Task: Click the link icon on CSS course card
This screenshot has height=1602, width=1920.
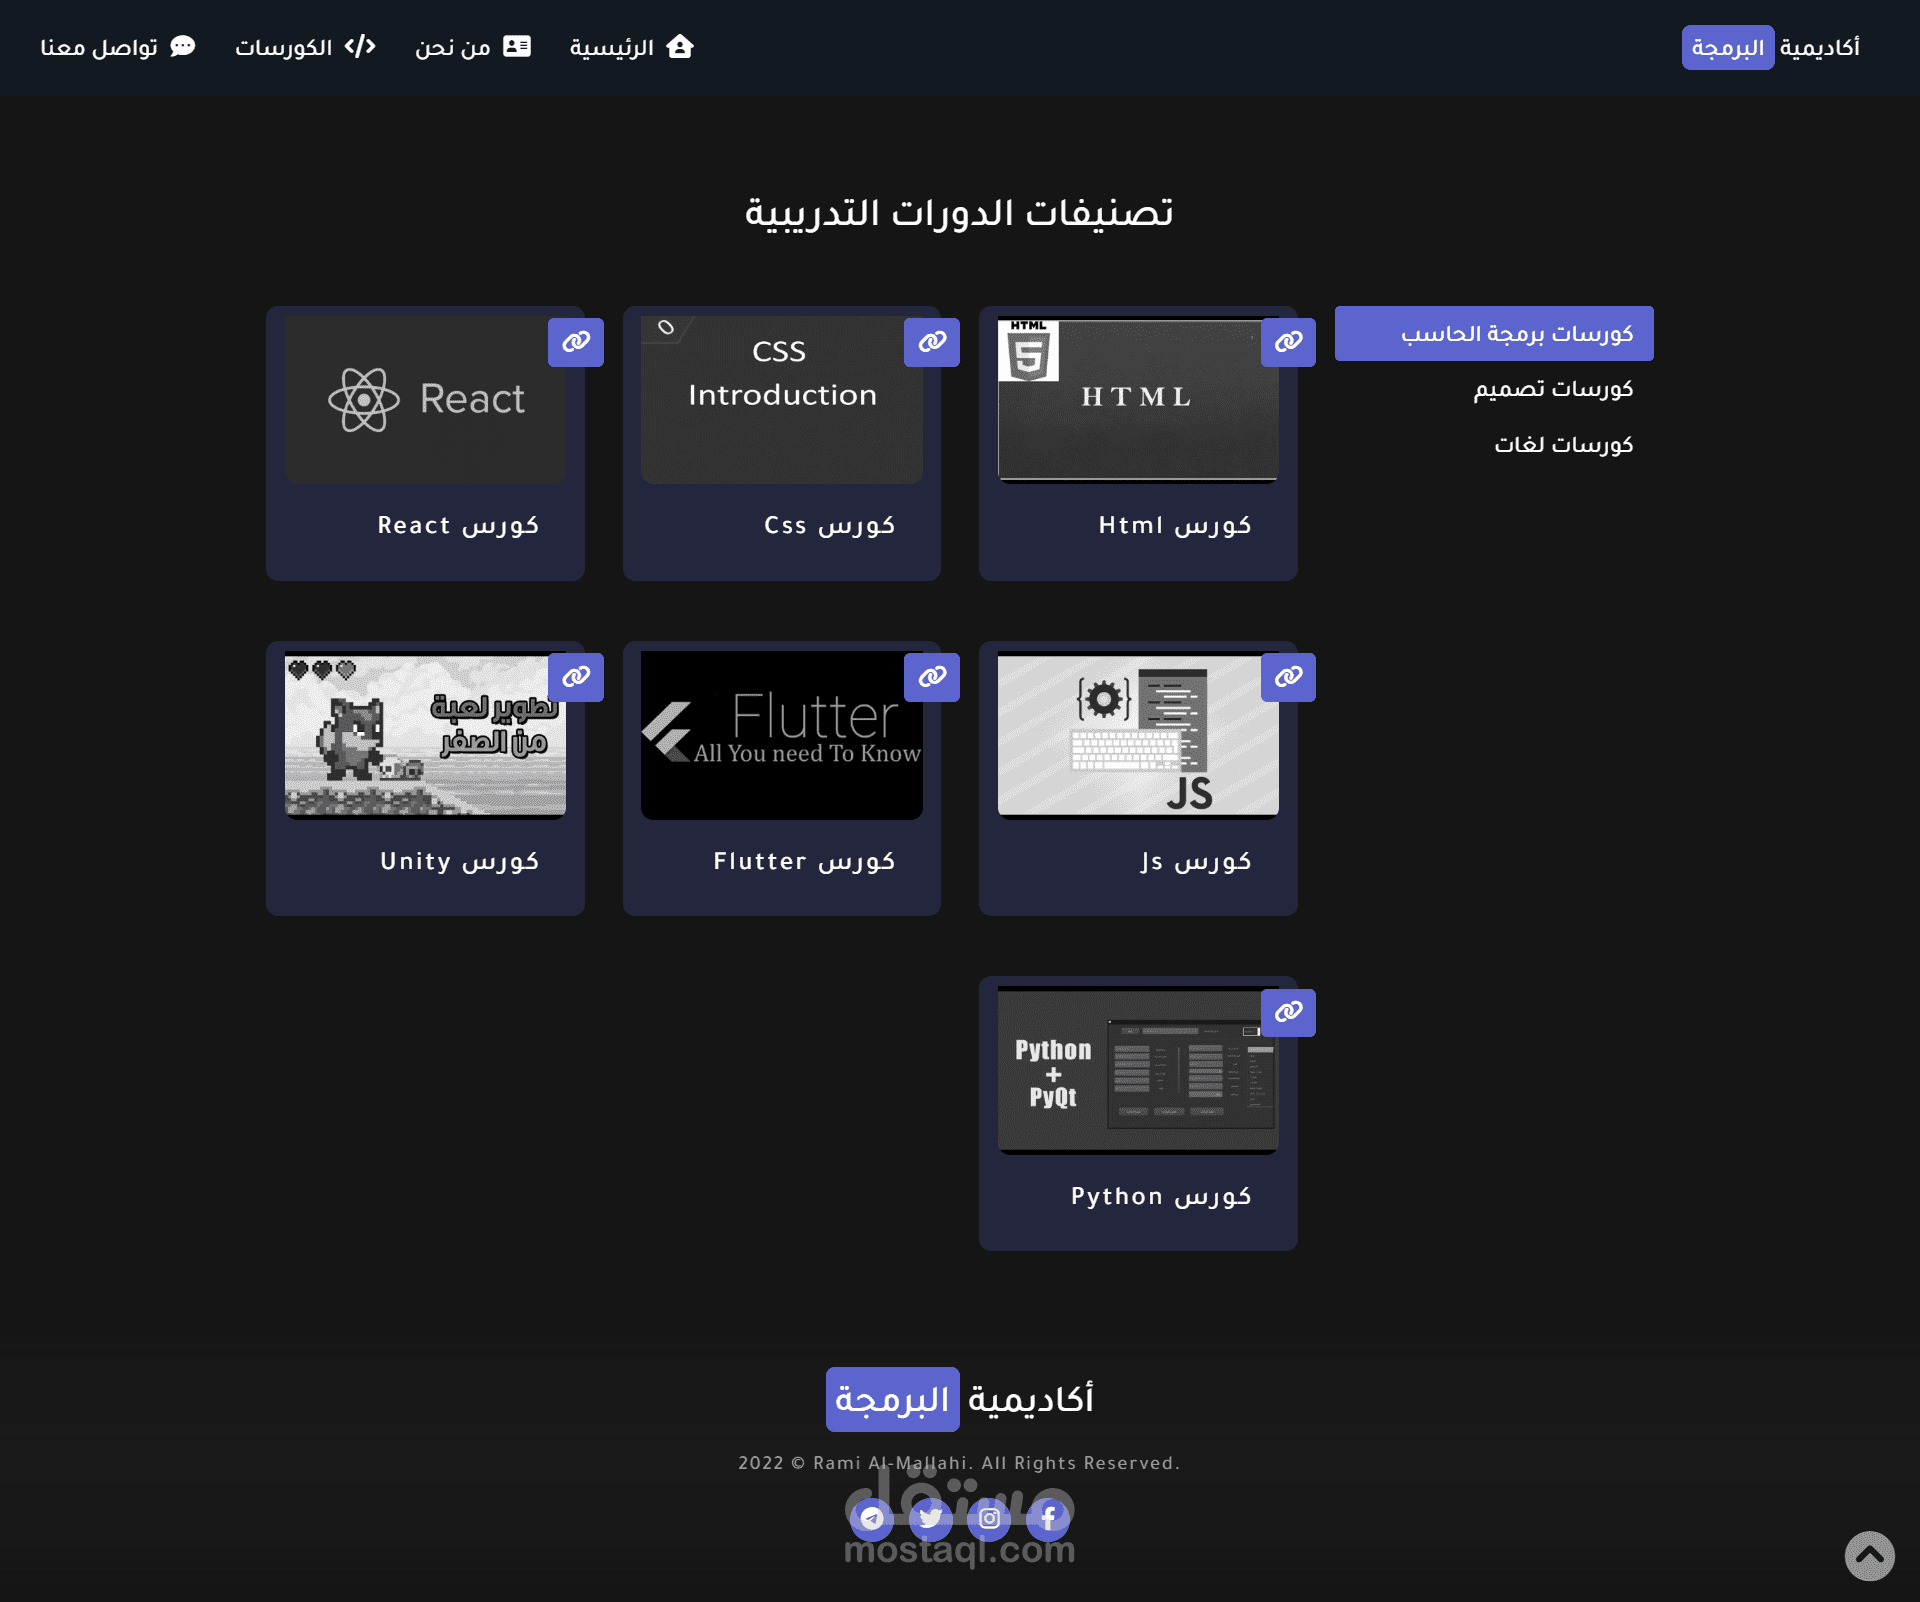Action: (x=931, y=342)
